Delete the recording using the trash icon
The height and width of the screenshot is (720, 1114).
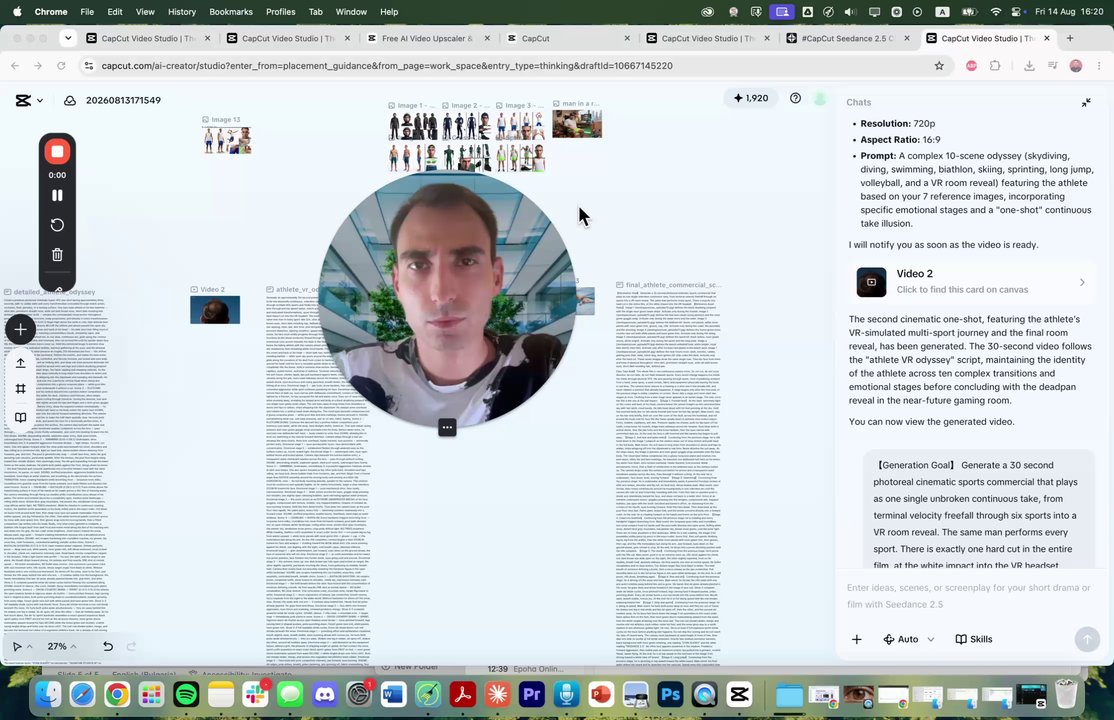tap(57, 254)
